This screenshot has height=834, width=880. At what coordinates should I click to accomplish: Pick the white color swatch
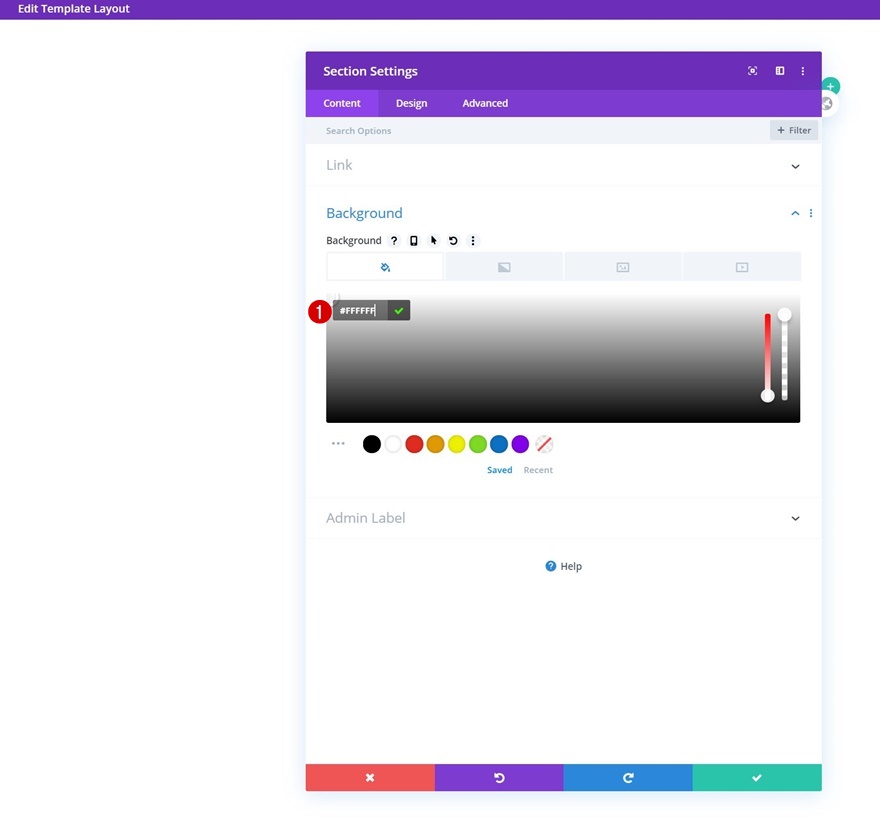pos(393,444)
